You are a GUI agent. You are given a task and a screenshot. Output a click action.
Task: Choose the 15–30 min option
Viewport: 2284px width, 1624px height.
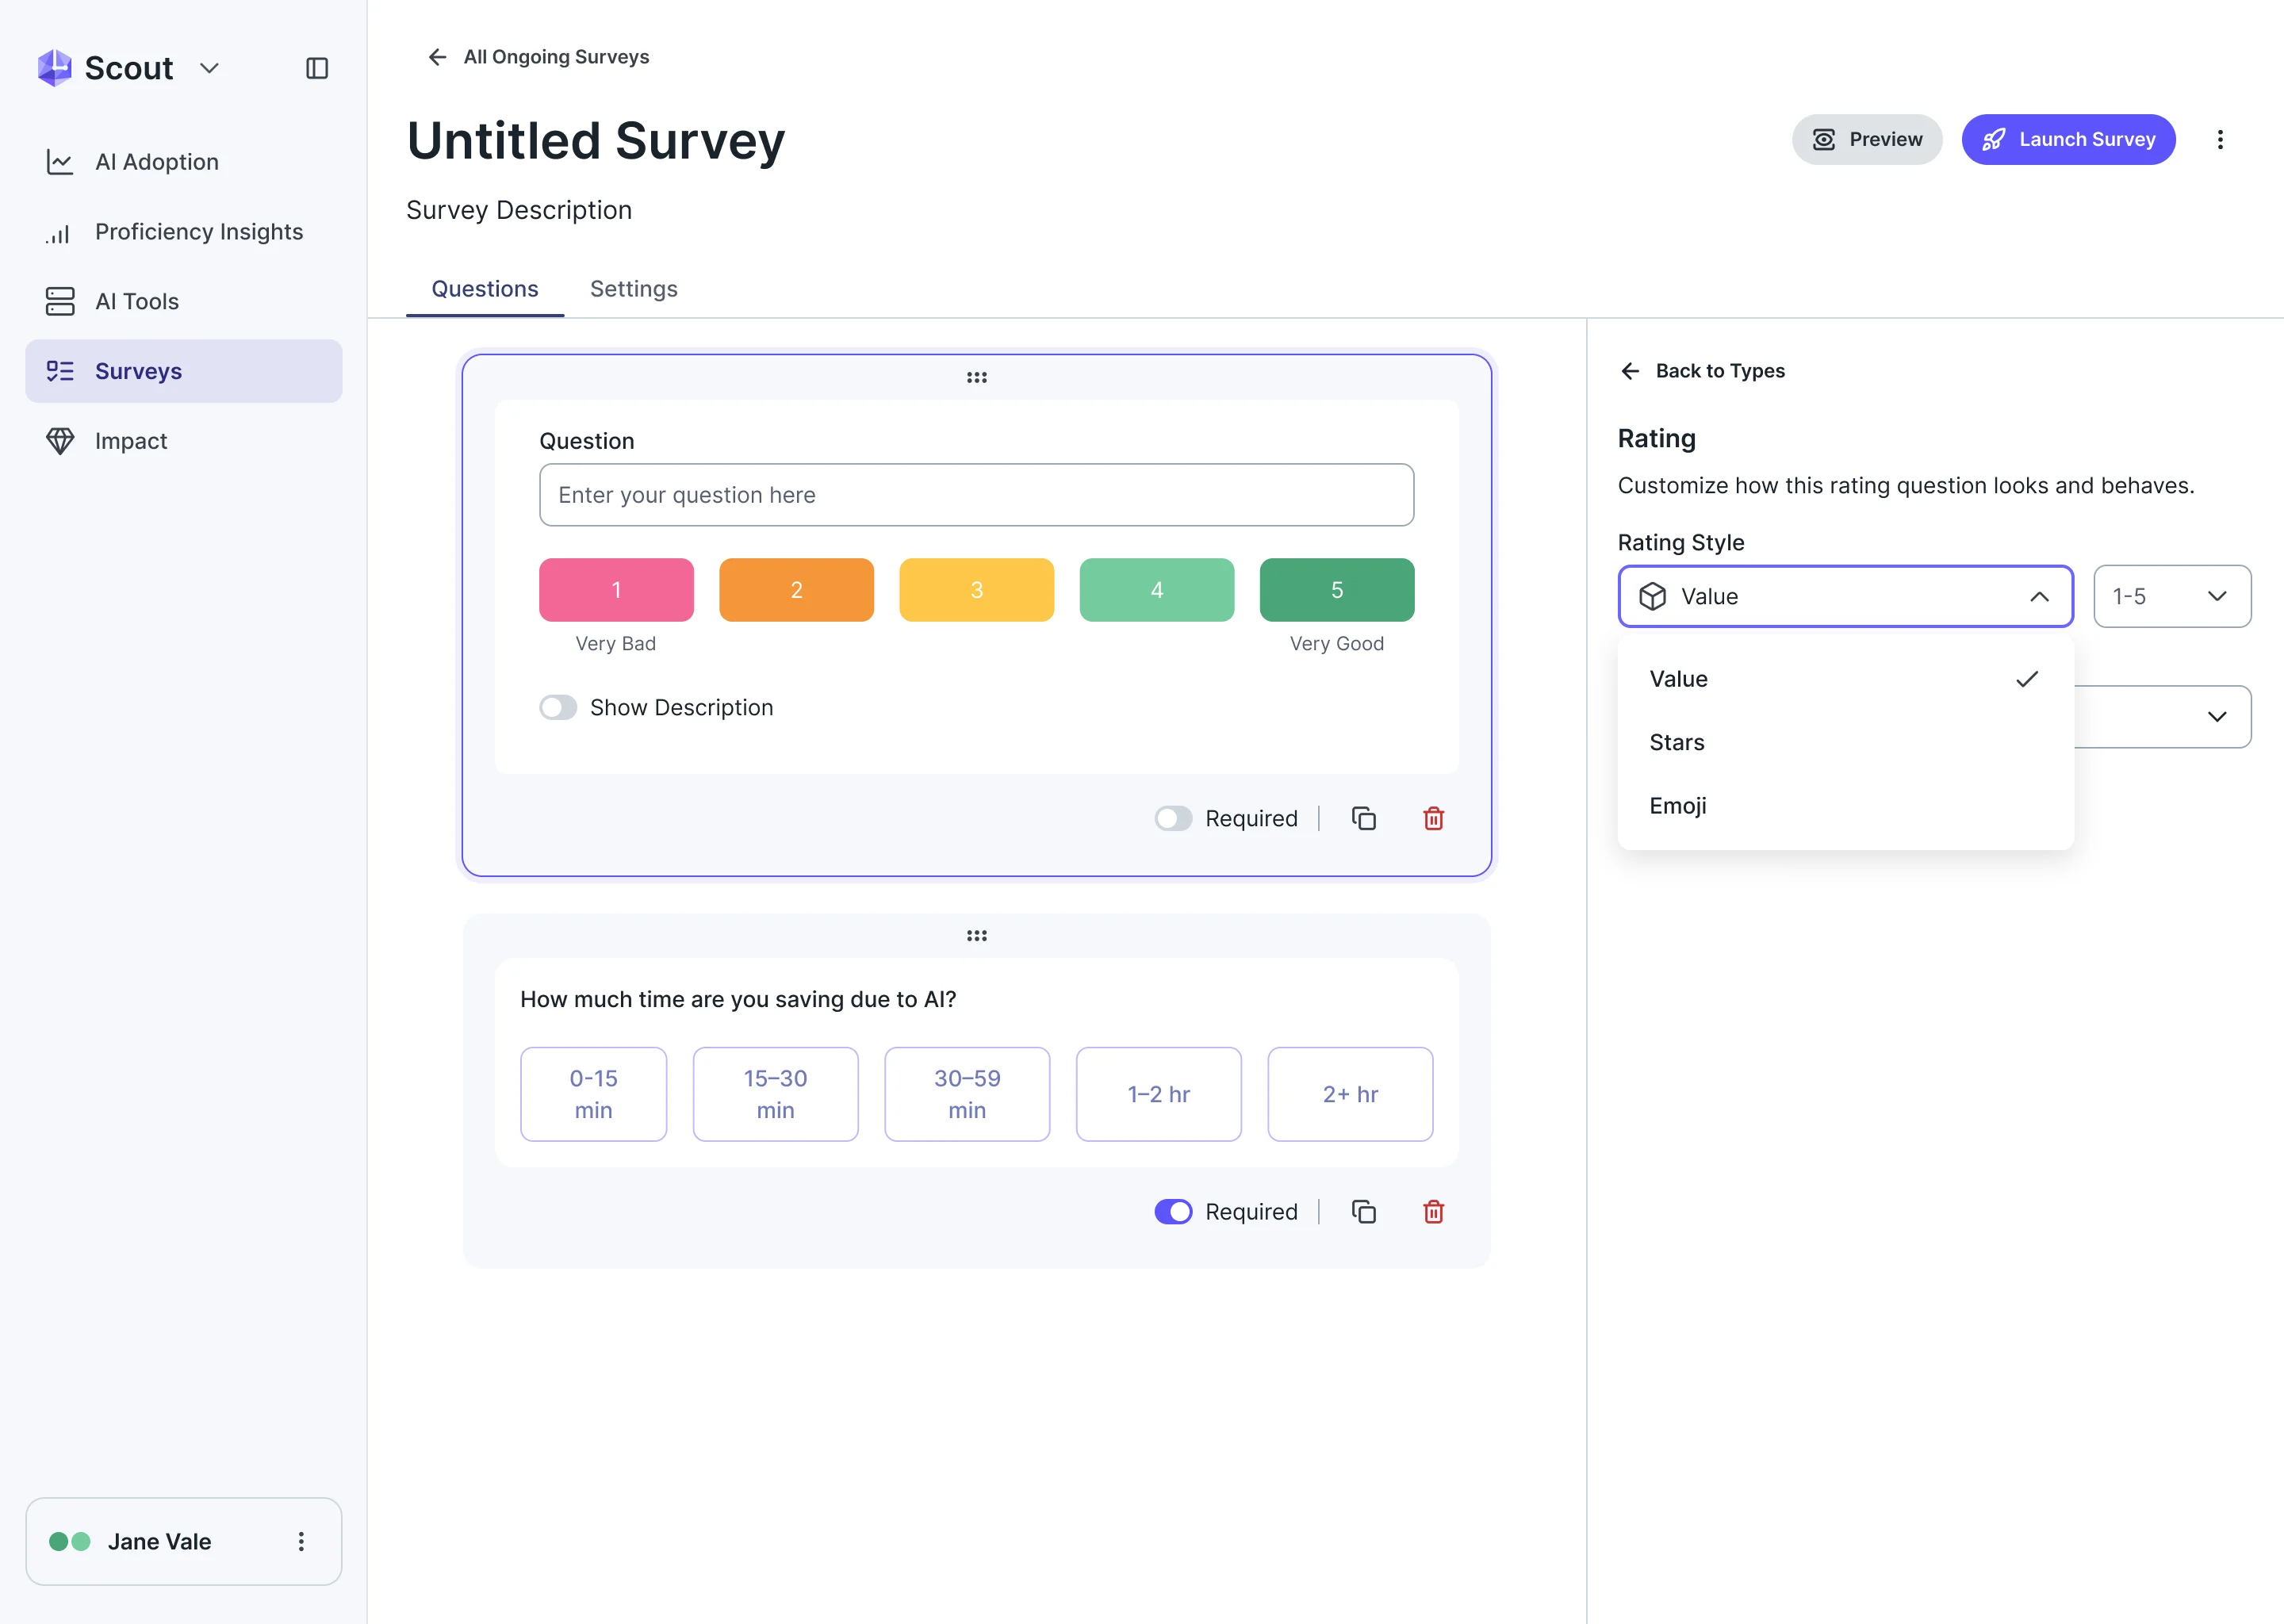(x=775, y=1094)
